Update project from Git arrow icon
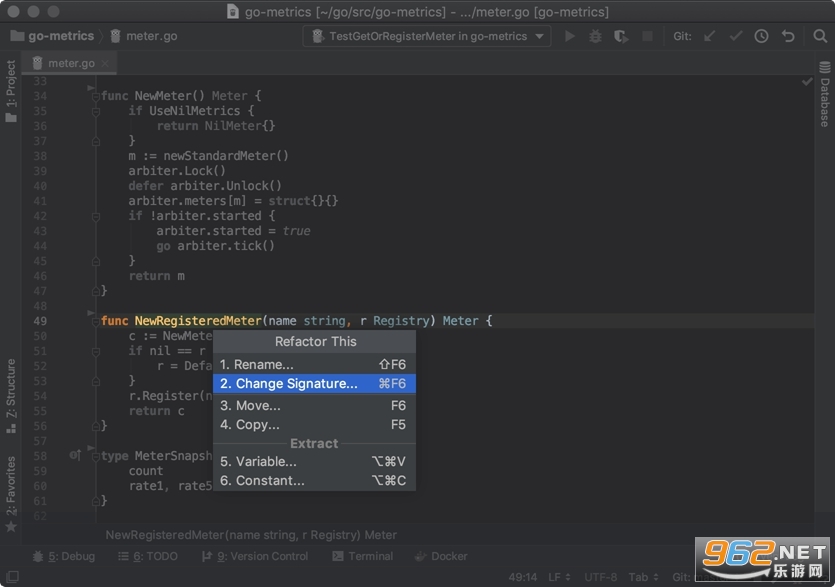 click(x=709, y=36)
